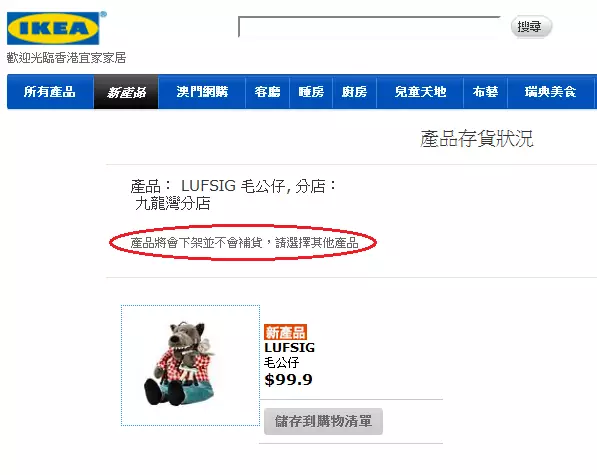
Task: Click the 儲存到購物清單 button
Action: click(x=323, y=421)
